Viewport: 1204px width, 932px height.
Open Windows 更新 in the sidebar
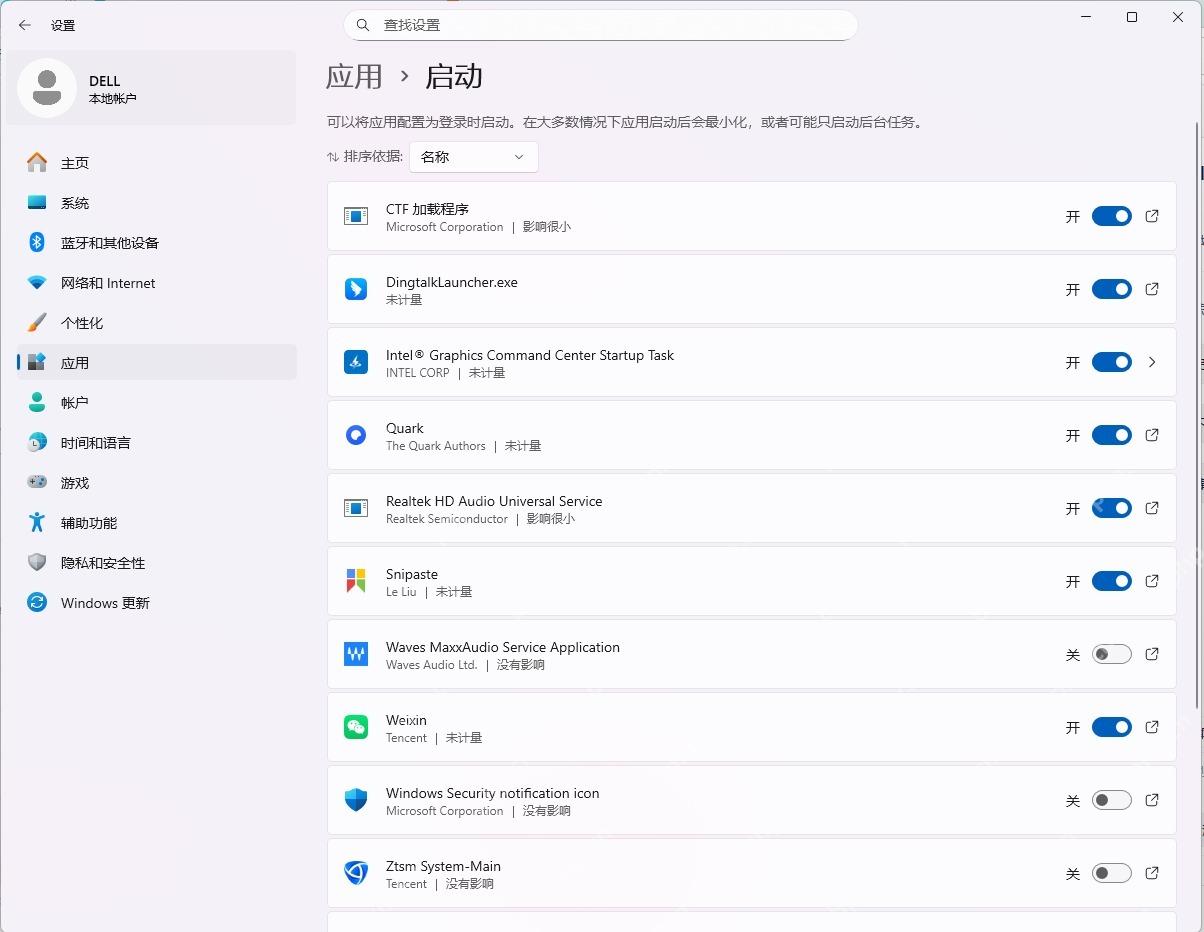pos(156,602)
